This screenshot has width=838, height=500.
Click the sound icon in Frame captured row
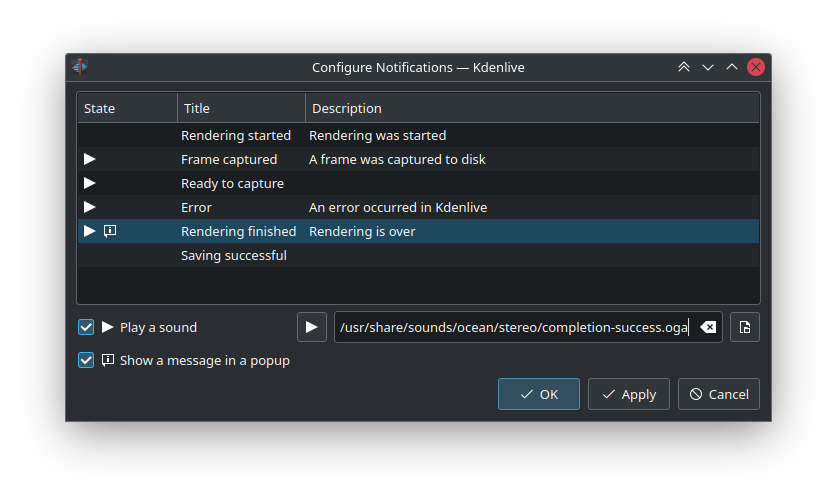(x=90, y=159)
